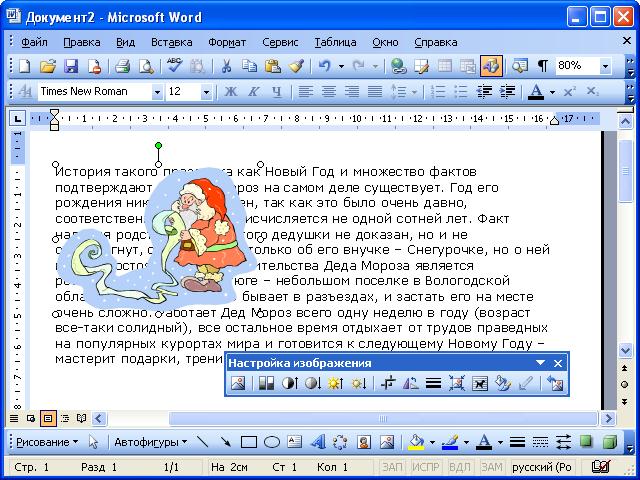Open the Сервис menu
The image size is (640, 480).
coord(280,42)
